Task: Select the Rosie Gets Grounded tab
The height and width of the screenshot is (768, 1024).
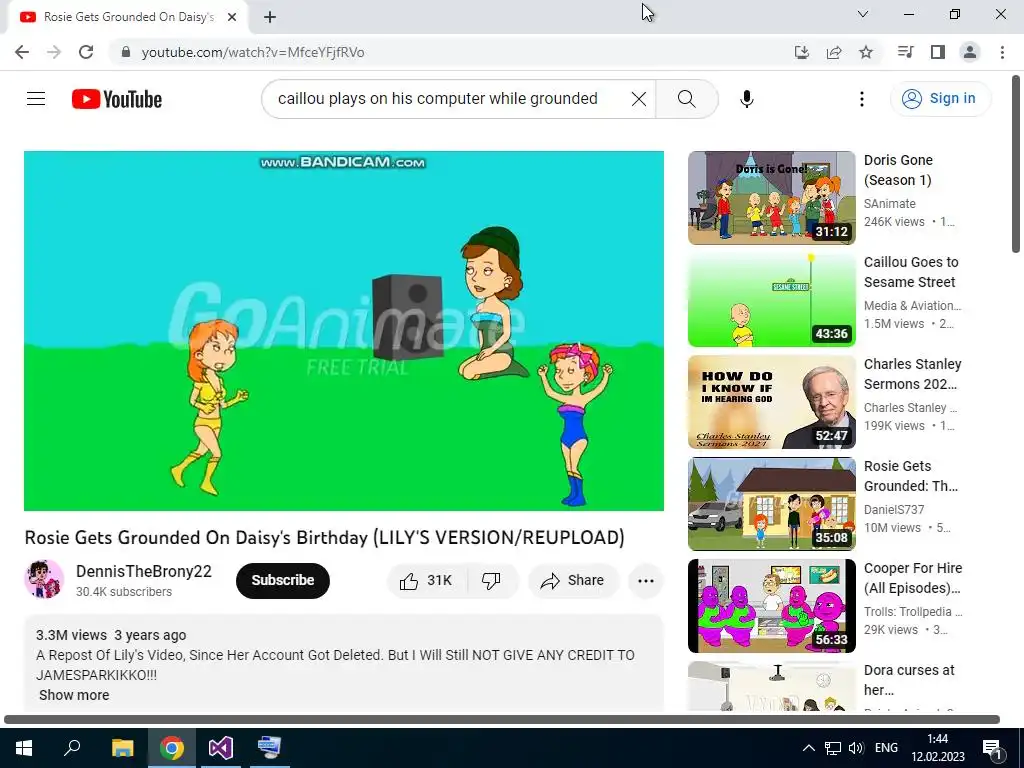Action: click(x=128, y=17)
